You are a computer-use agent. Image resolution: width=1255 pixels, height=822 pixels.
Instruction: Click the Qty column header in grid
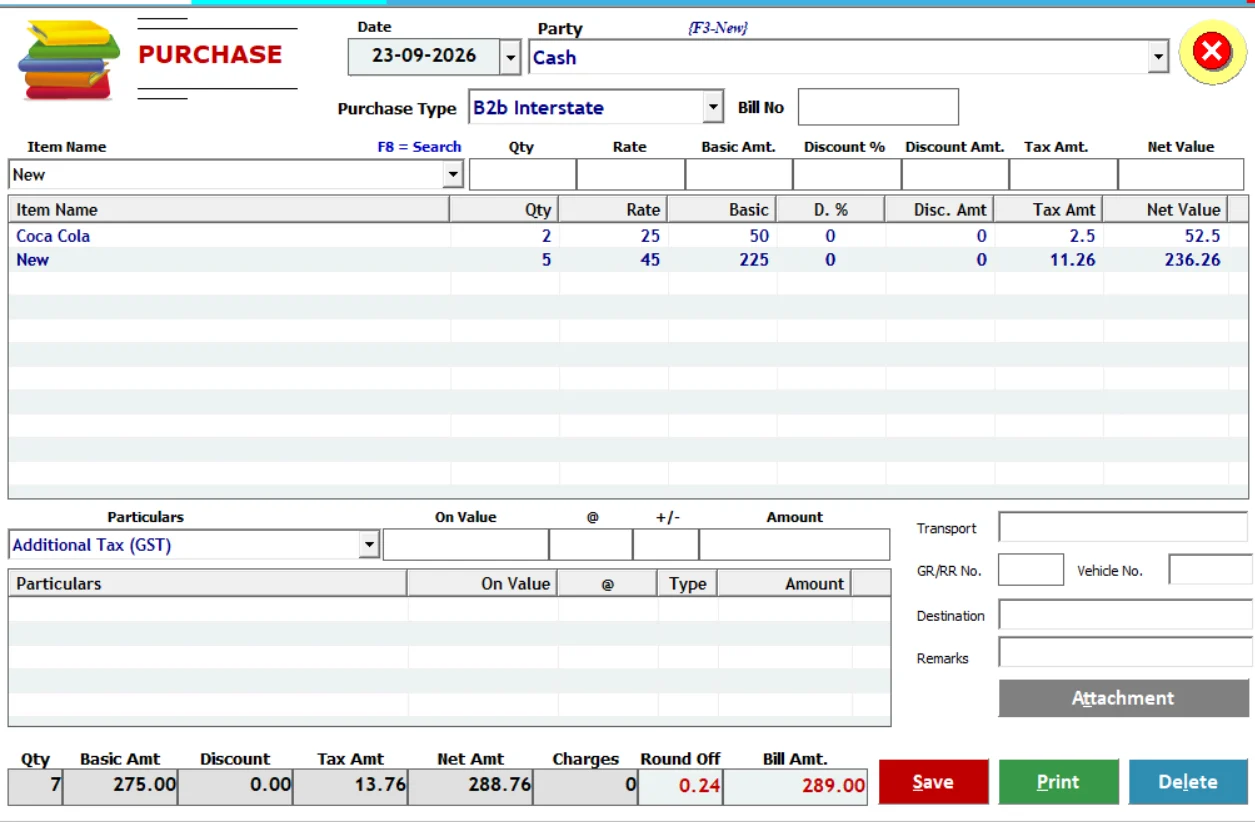click(504, 209)
